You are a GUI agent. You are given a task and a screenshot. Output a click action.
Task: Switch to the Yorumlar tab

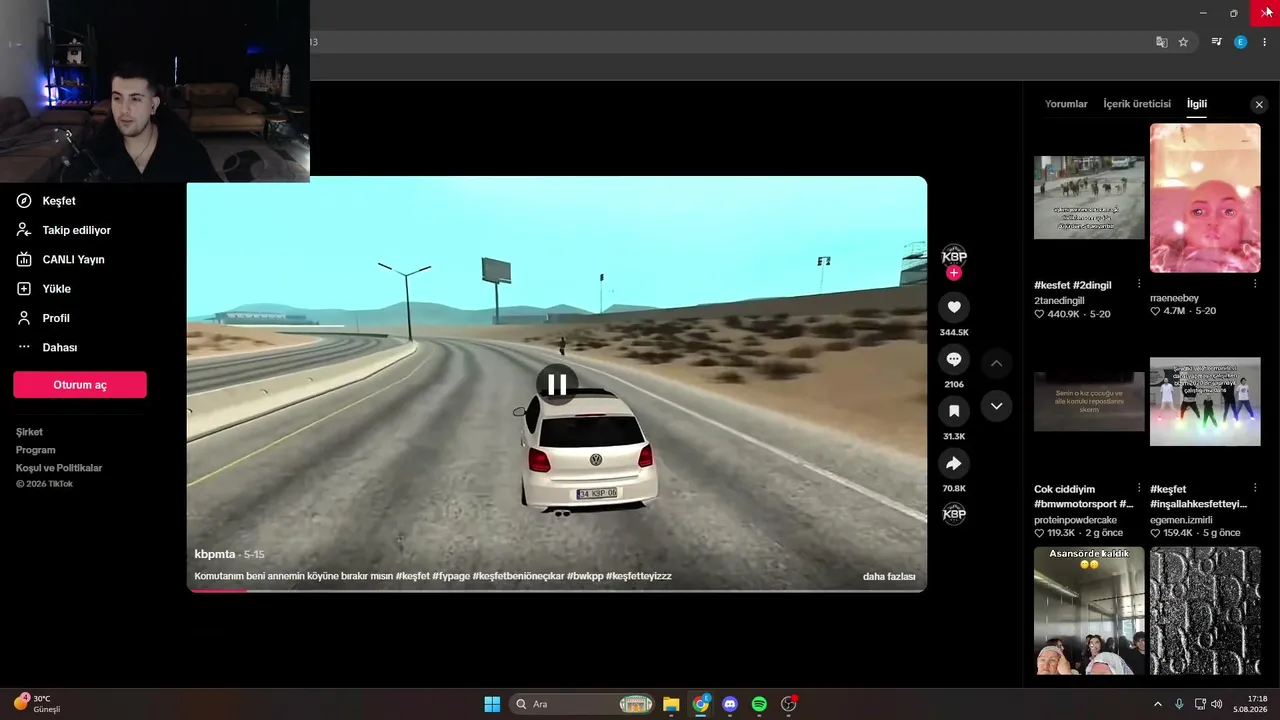click(1066, 104)
